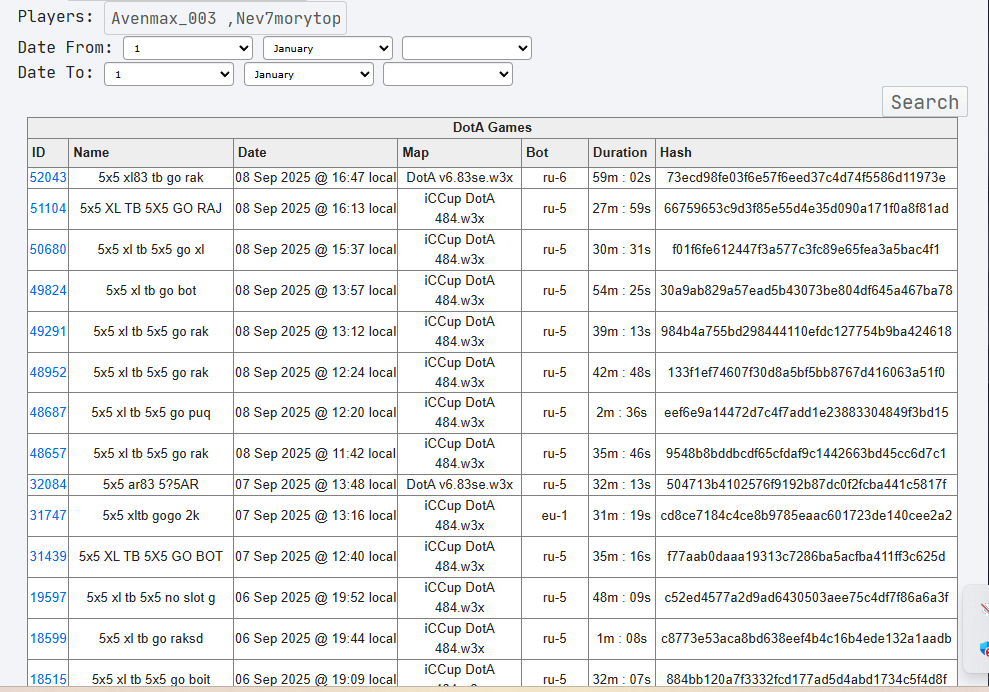The width and height of the screenshot is (989, 692).
Task: Click hash starting with 66759653c9d3
Action: click(x=806, y=208)
